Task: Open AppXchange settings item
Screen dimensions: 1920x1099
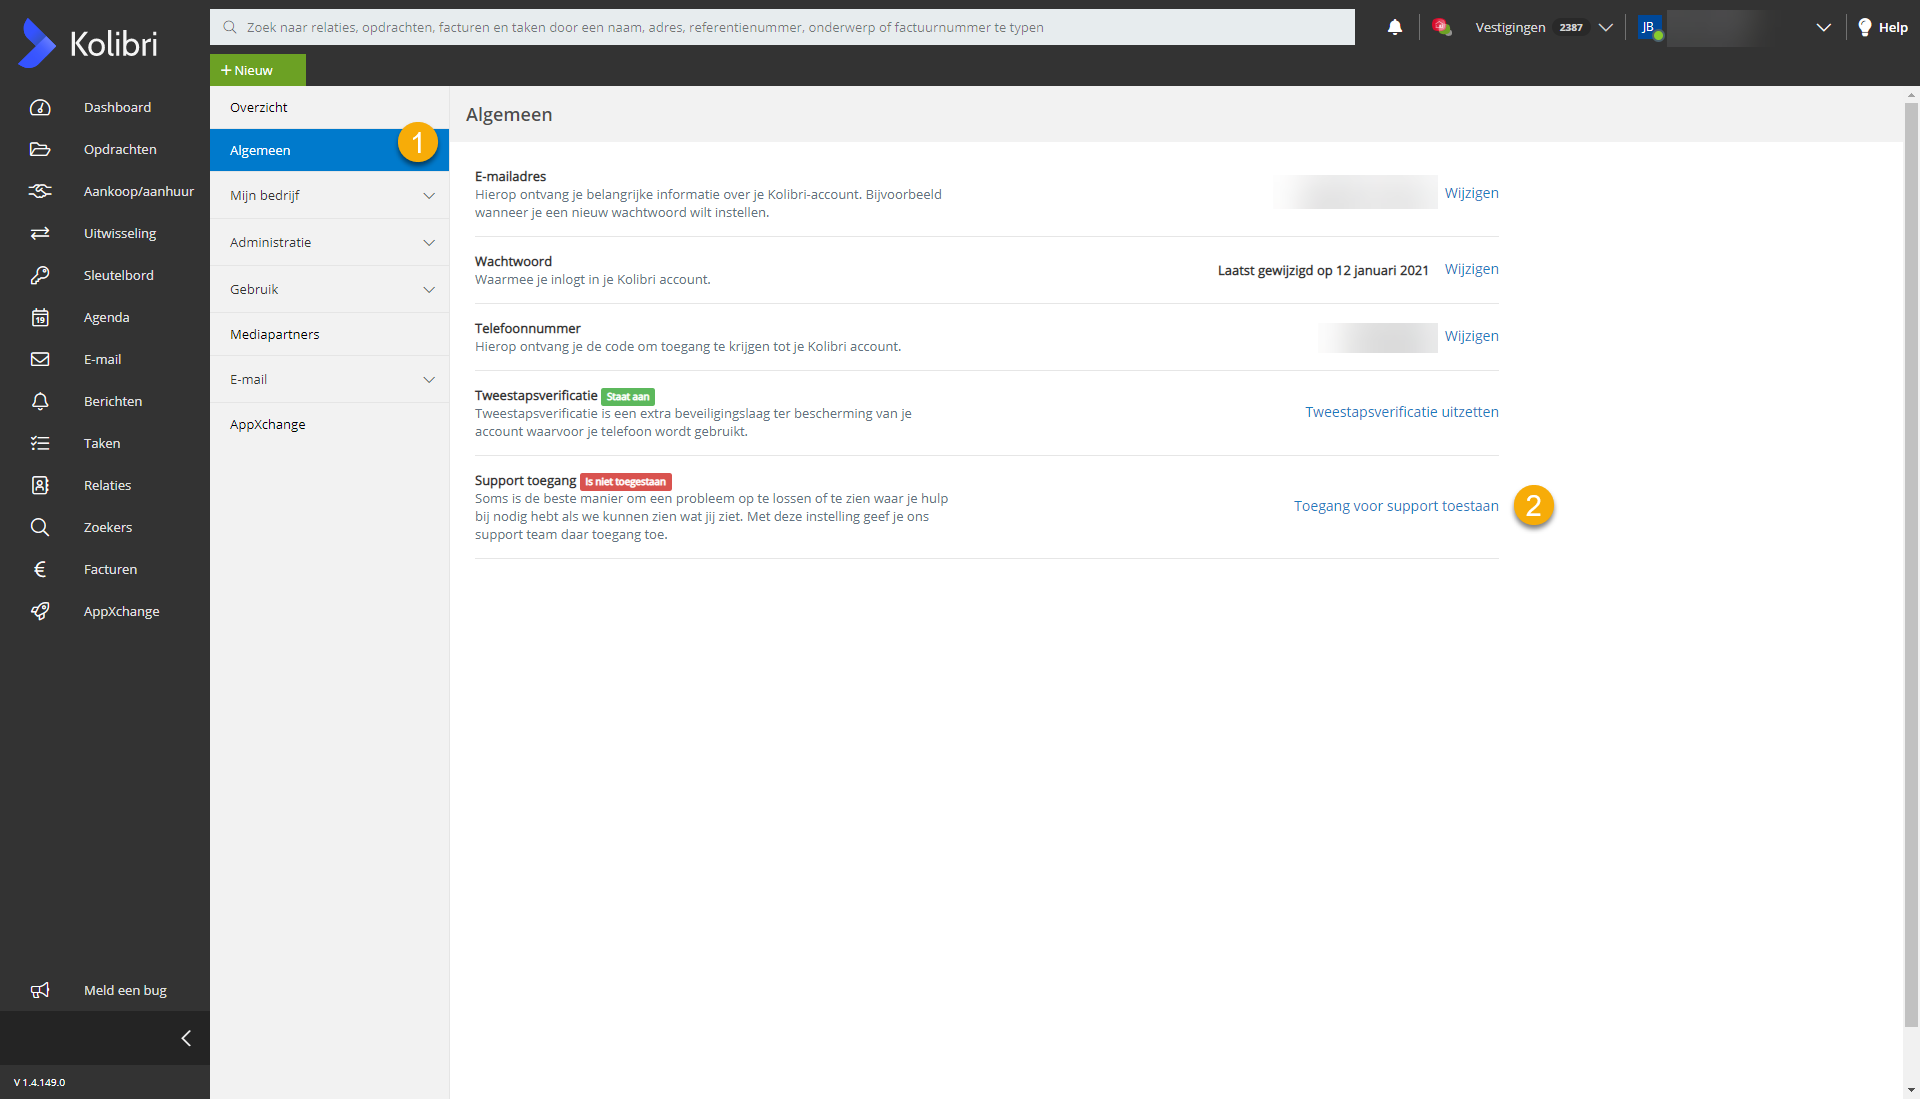Action: tap(329, 424)
